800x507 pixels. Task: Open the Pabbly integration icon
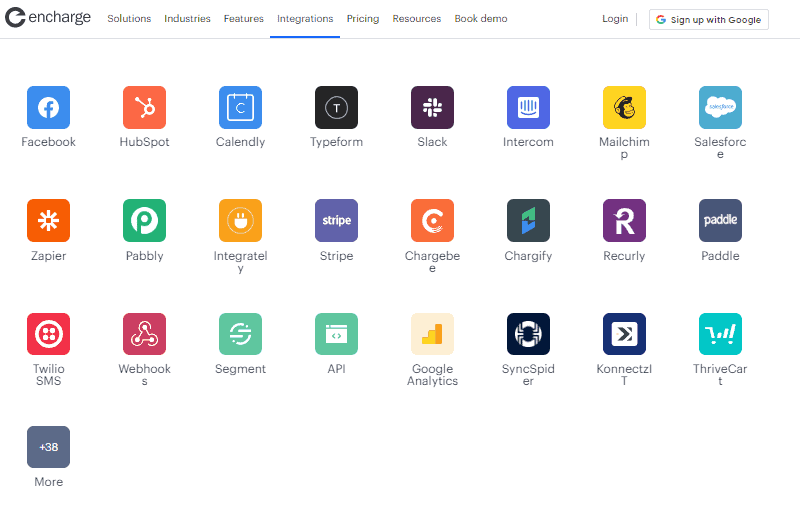tap(144, 220)
